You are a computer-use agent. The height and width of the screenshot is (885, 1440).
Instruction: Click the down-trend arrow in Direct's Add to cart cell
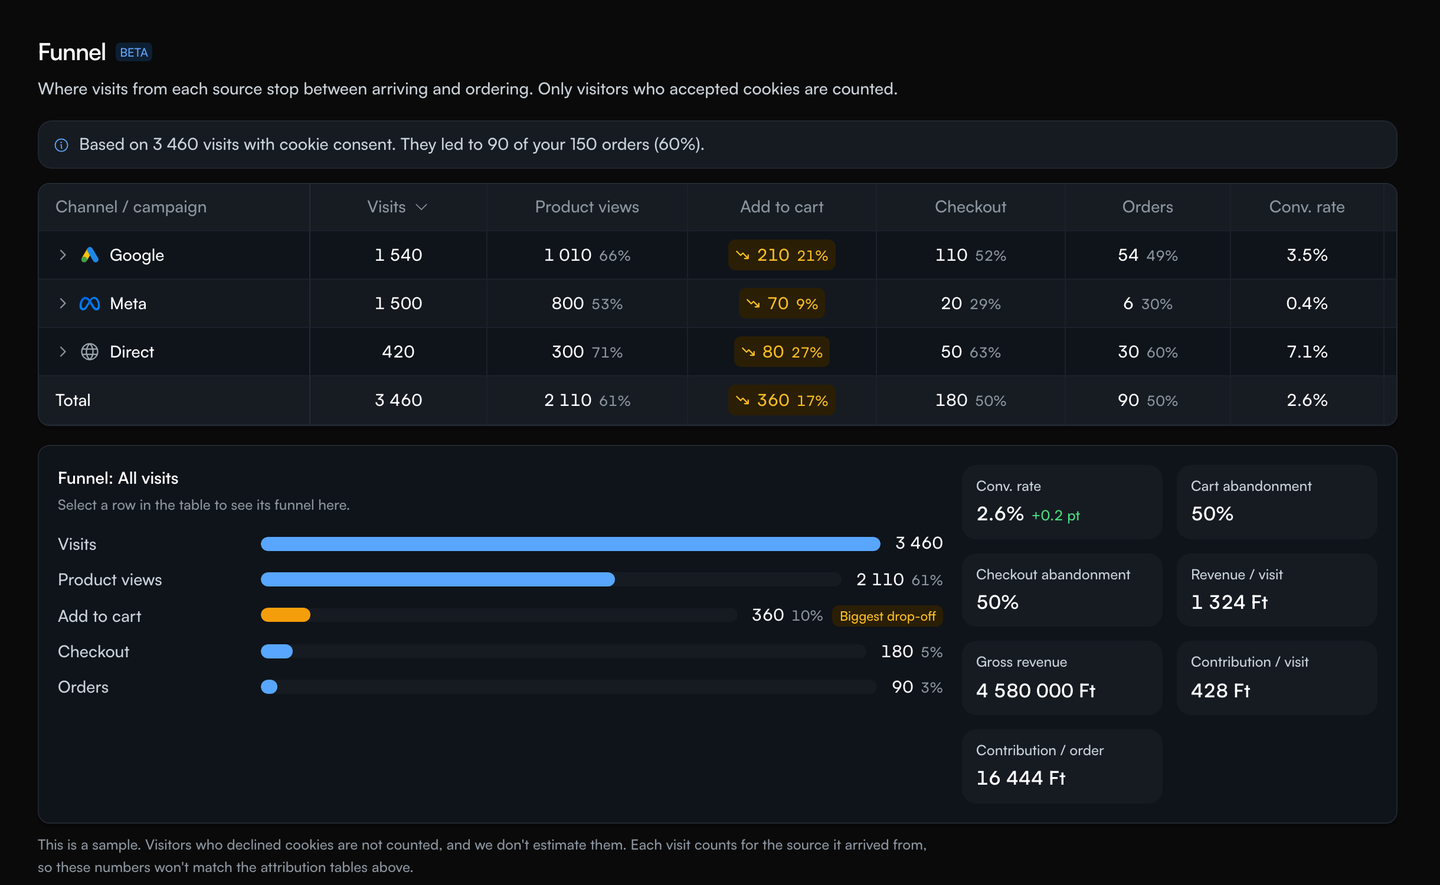[748, 352]
